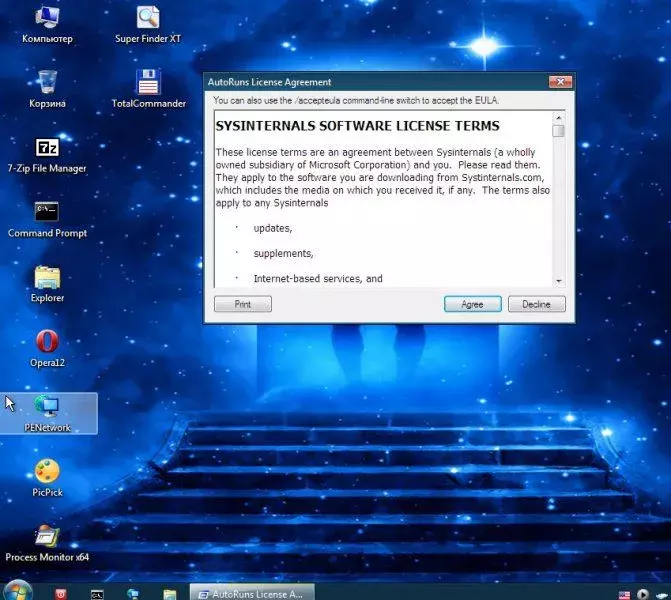Click the license scrollbar up arrow
The image size is (671, 600).
pyautogui.click(x=558, y=117)
